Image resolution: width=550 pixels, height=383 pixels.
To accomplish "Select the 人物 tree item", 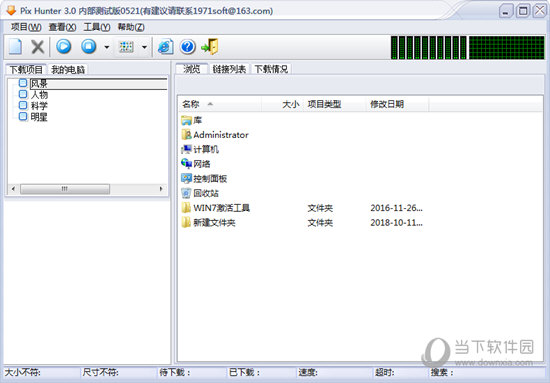I will click(39, 95).
